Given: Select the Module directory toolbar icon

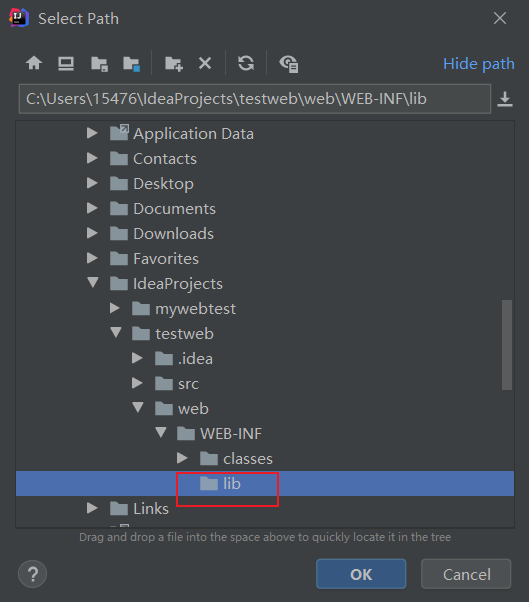Looking at the screenshot, I should [131, 64].
